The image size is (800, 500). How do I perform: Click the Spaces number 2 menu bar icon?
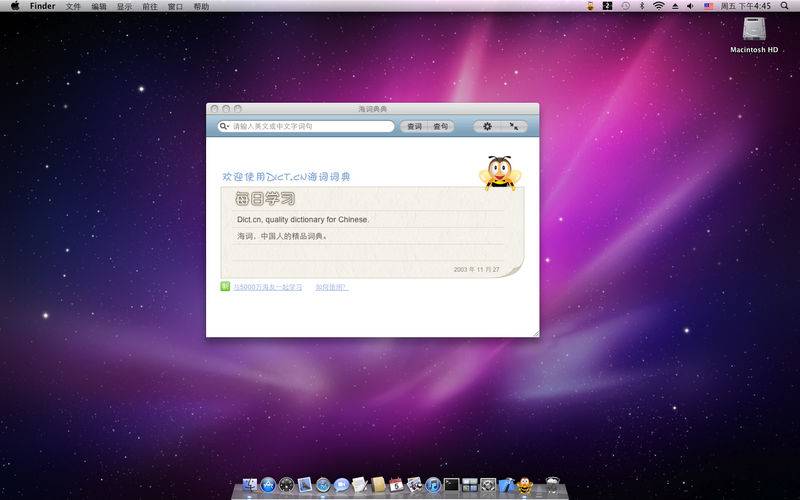click(x=607, y=6)
